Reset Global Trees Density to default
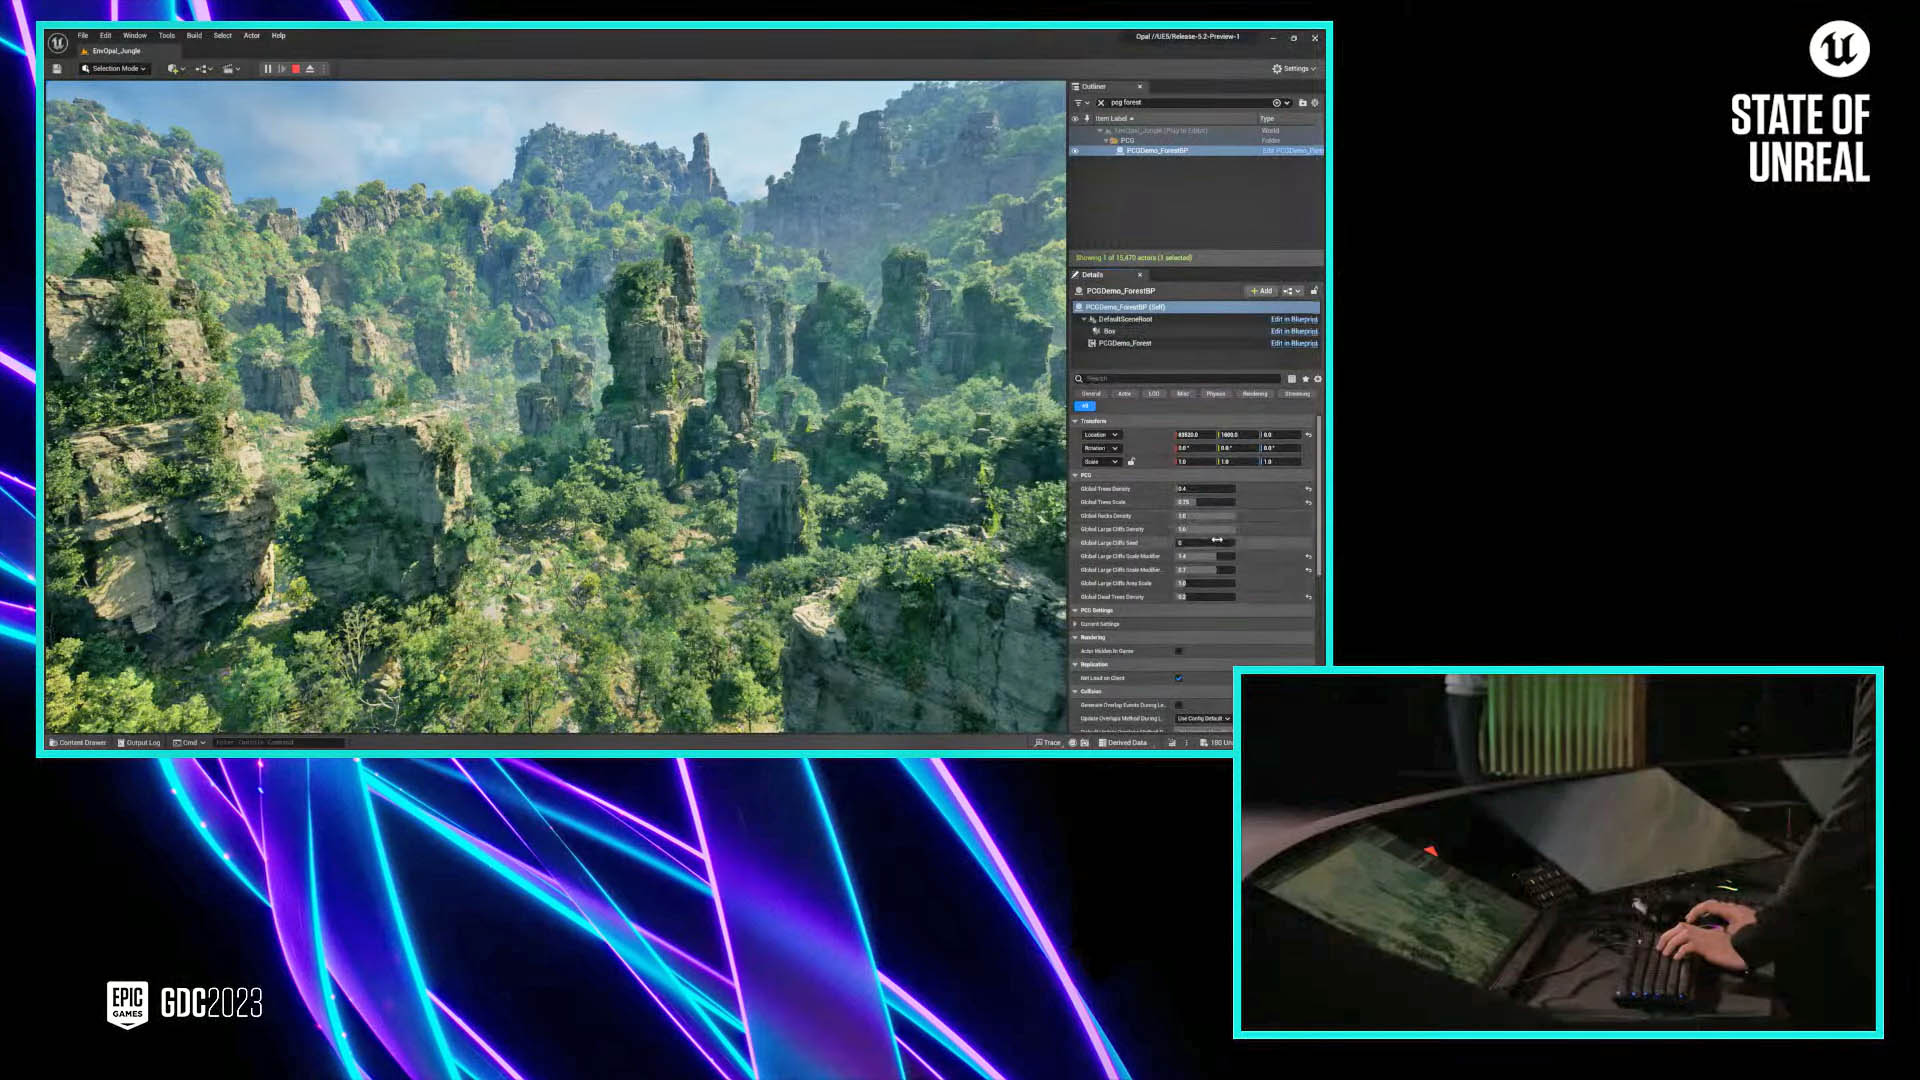This screenshot has width=1920, height=1080. (x=1308, y=489)
